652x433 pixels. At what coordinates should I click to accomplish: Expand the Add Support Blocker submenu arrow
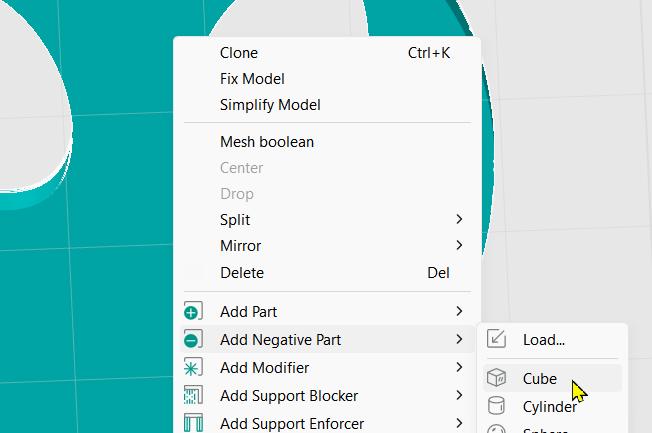(459, 396)
